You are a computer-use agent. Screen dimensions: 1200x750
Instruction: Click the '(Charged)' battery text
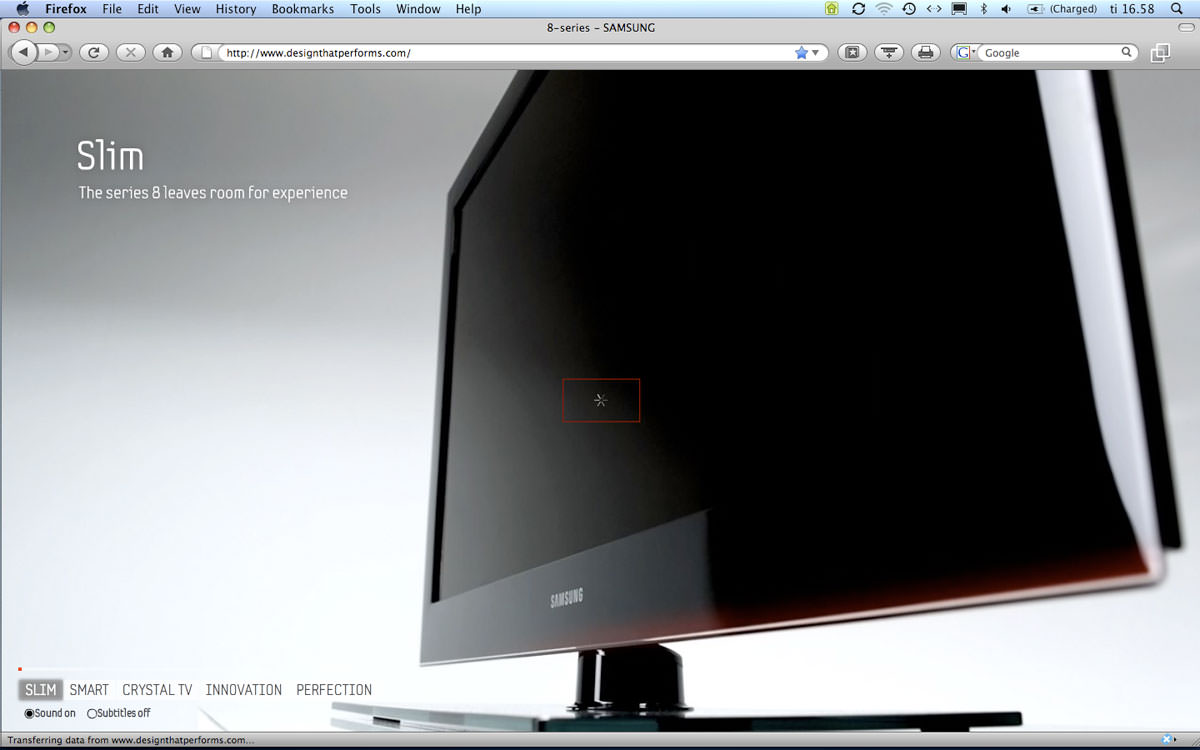pos(1073,9)
